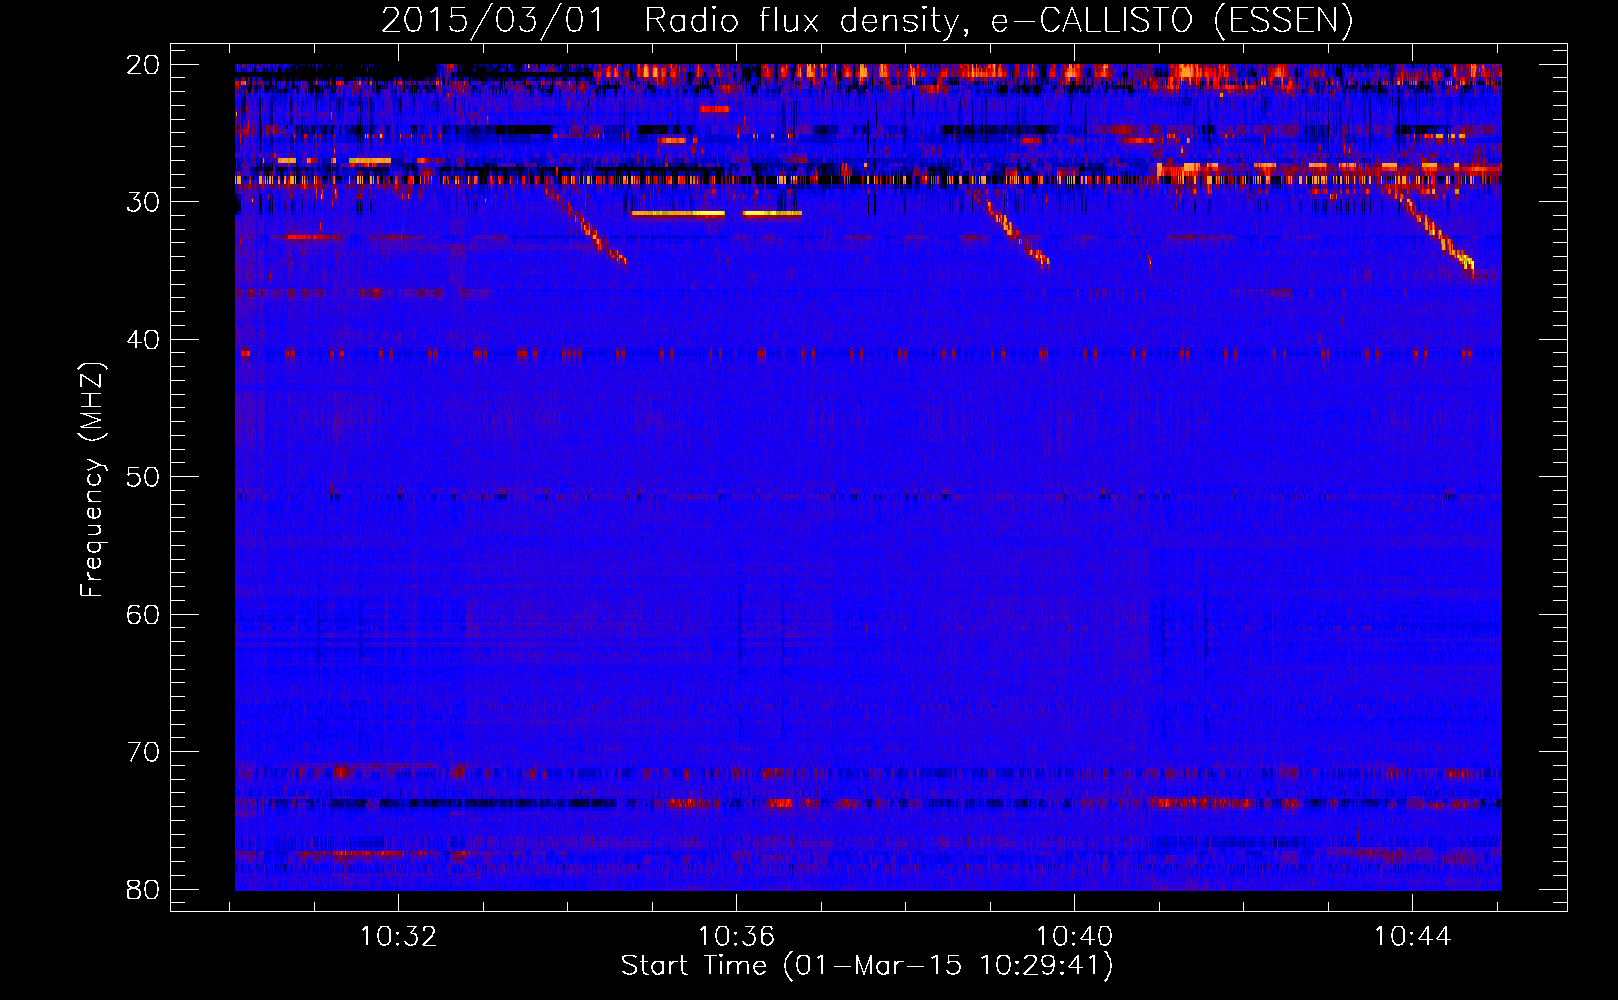Click the drifting radio burst near 10:44
The width and height of the screenshot is (1618, 1000).
1435,232
